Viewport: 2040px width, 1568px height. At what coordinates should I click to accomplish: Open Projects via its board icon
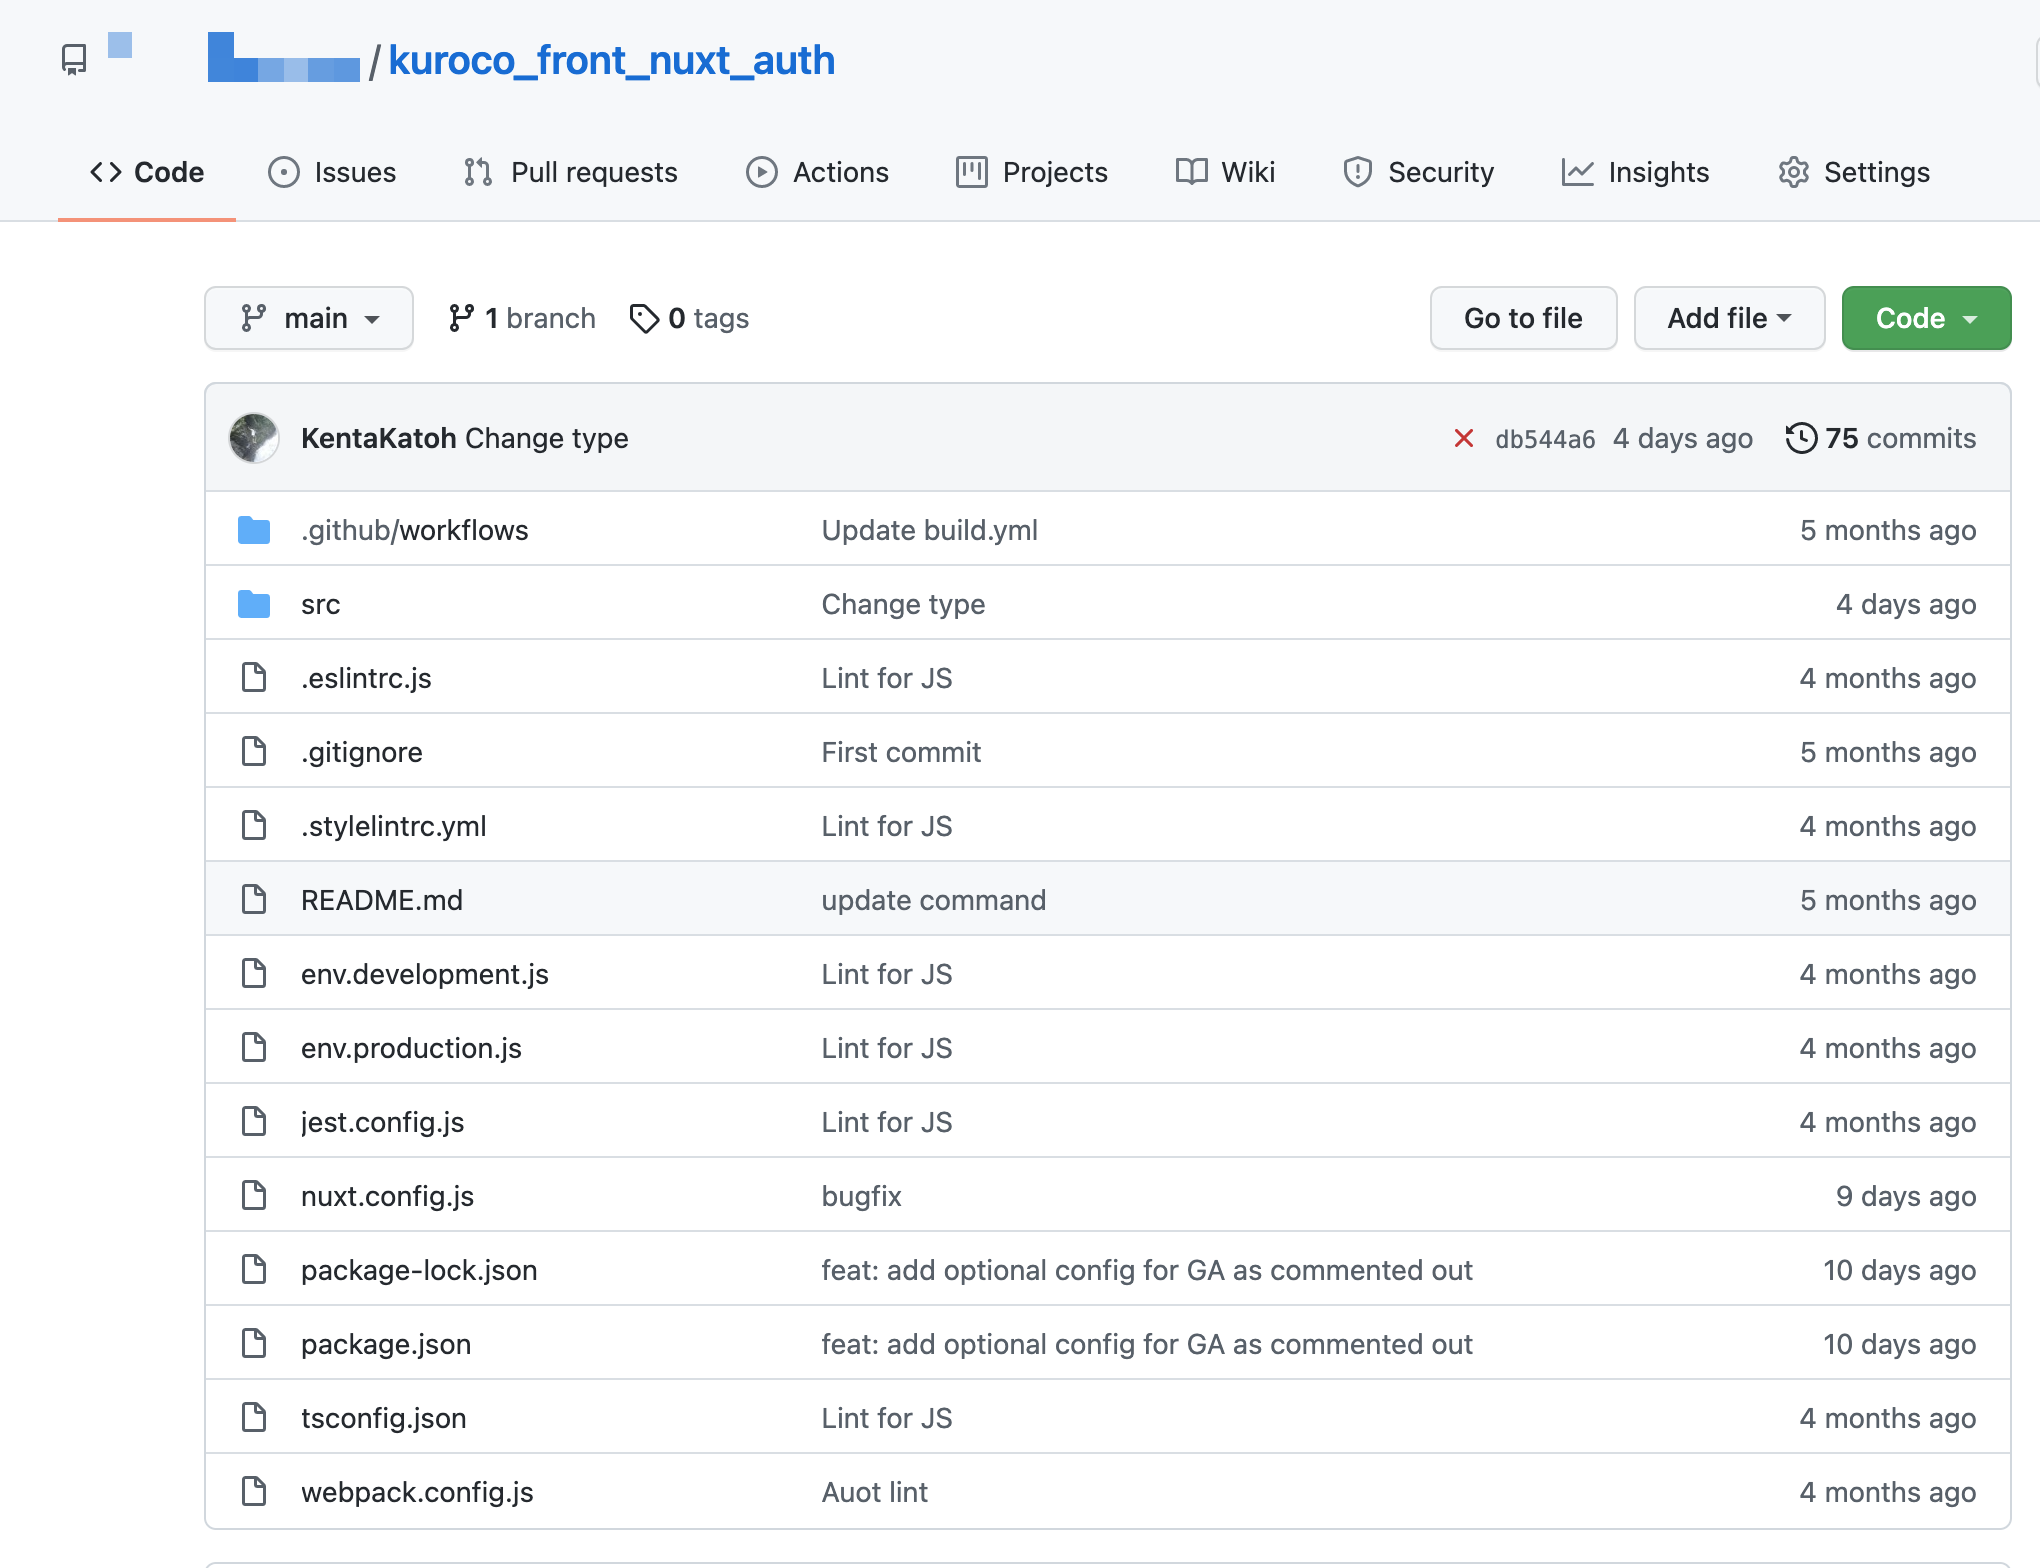point(969,172)
